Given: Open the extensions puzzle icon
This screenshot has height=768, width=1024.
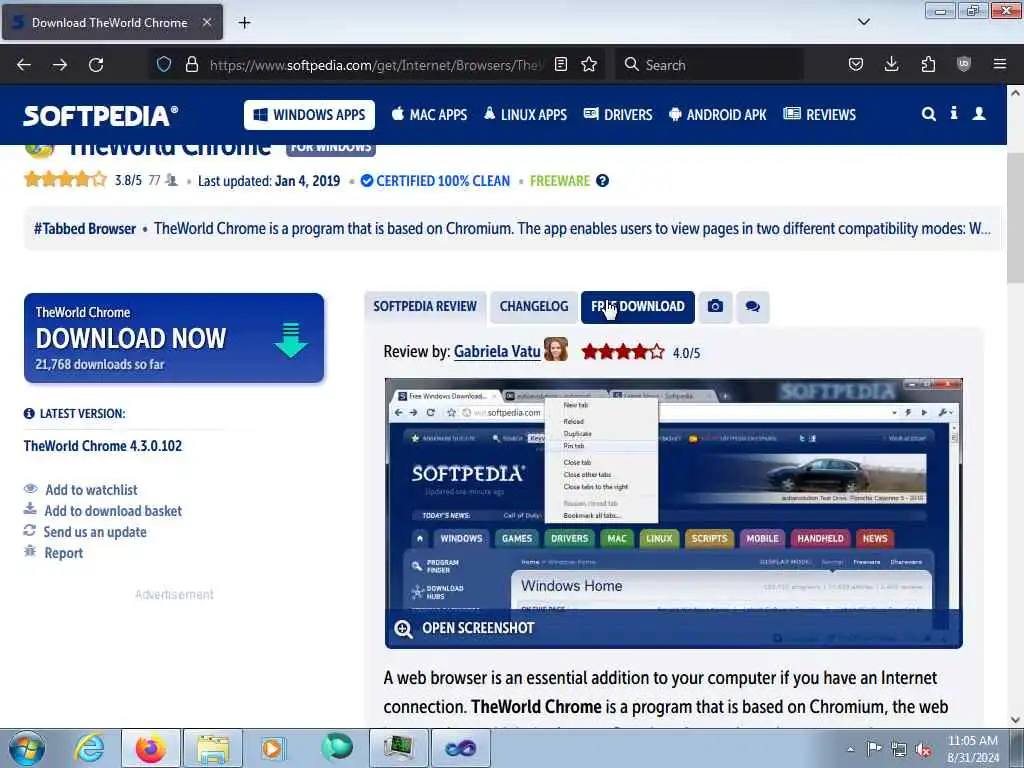Looking at the screenshot, I should [928, 64].
